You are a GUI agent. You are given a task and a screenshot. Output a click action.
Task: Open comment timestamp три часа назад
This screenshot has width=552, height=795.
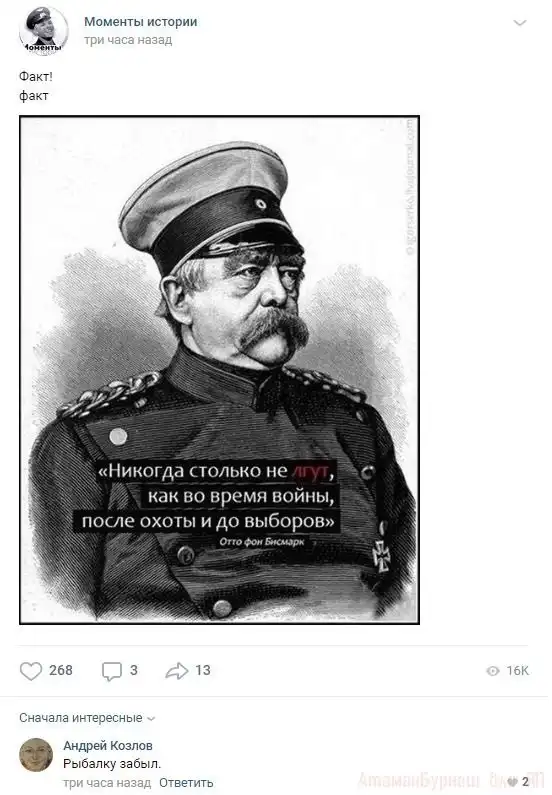107,783
